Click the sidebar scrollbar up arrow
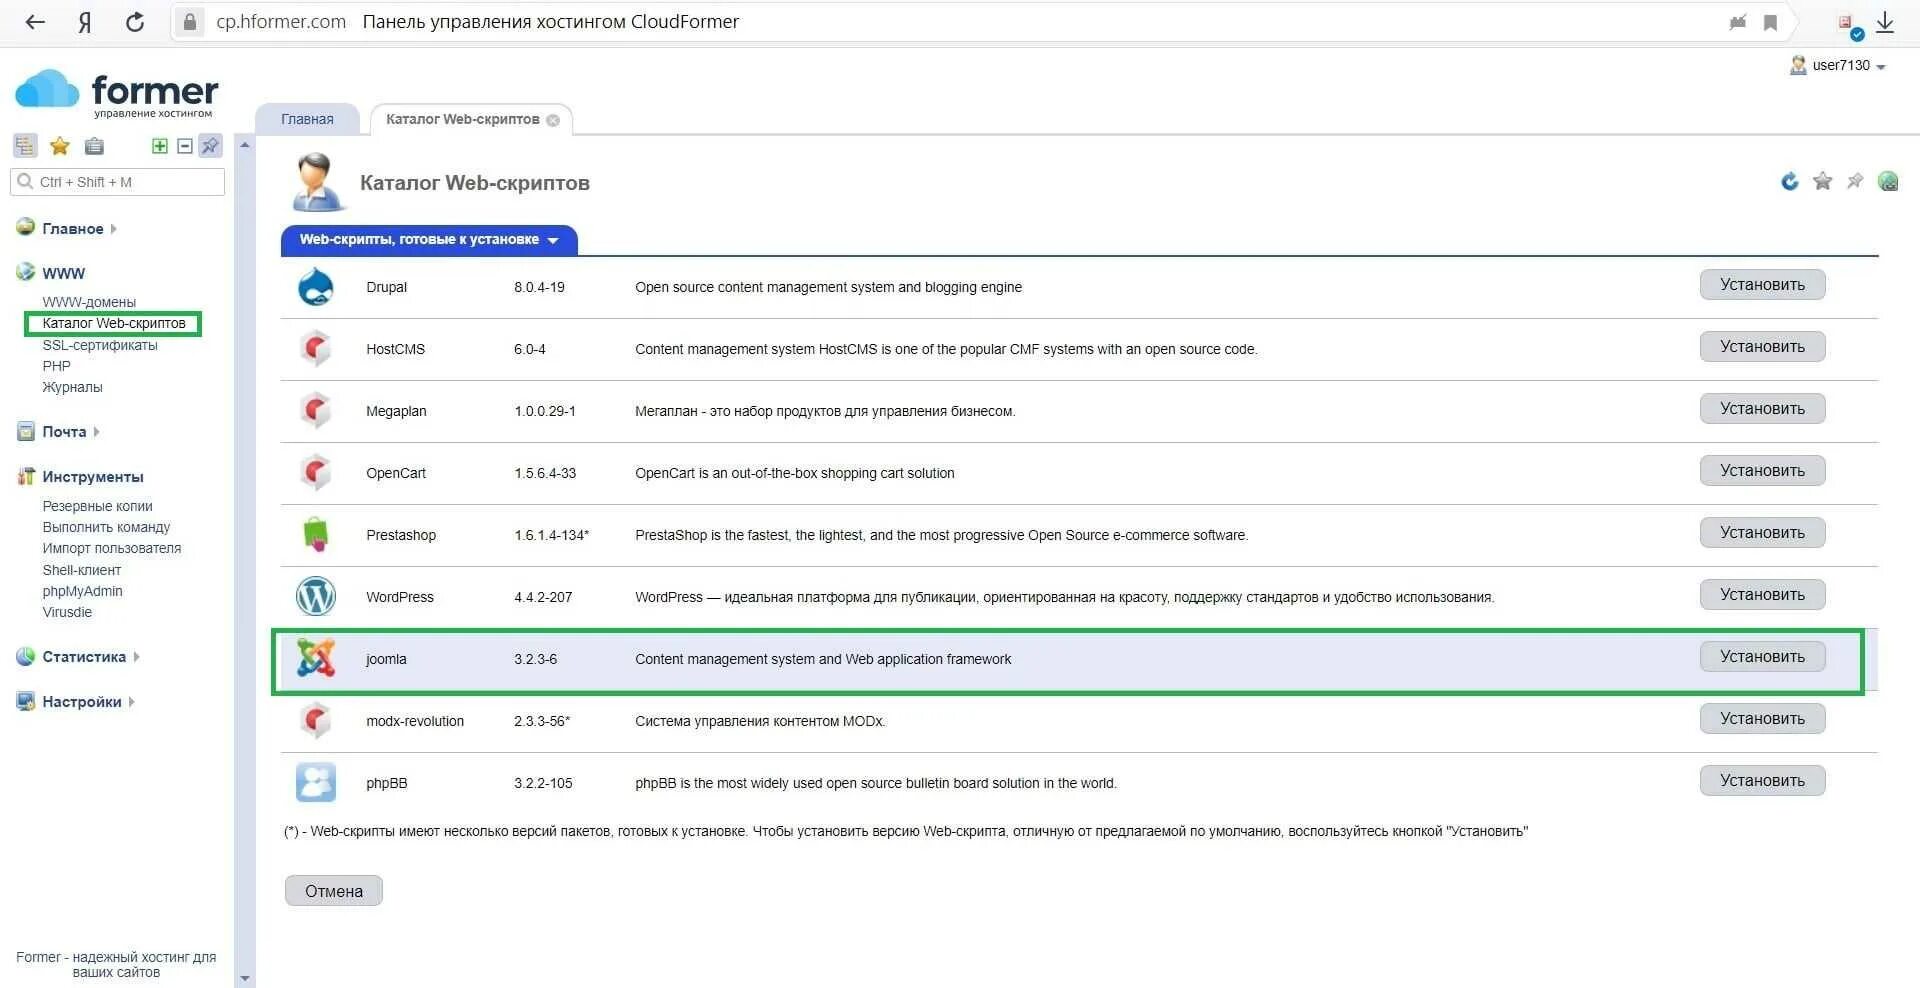 [x=245, y=146]
